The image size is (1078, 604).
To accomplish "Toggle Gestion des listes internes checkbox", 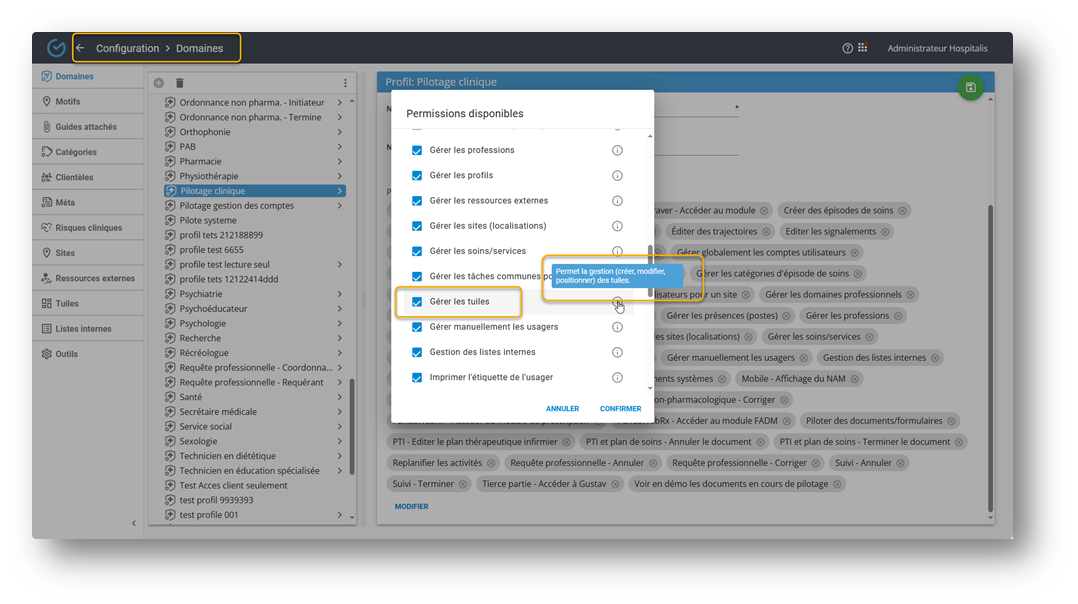I will point(417,352).
